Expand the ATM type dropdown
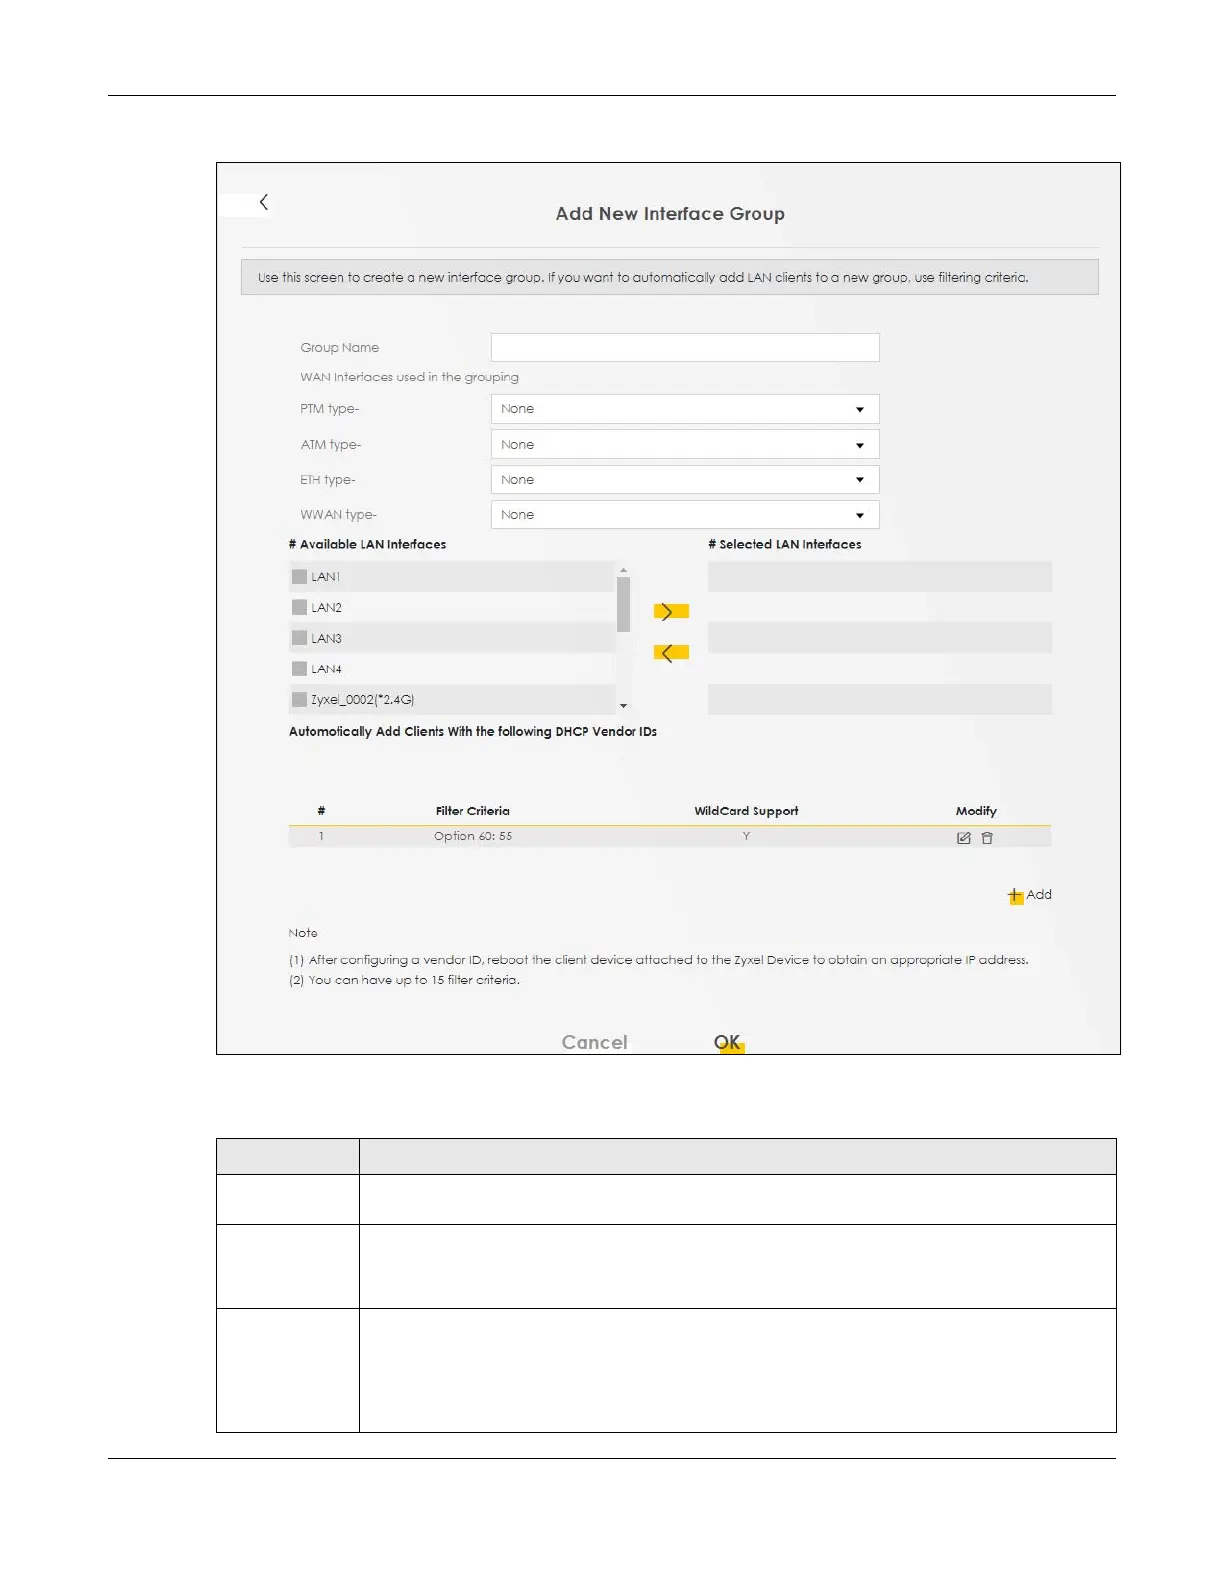The height and width of the screenshot is (1584, 1224). [684, 445]
